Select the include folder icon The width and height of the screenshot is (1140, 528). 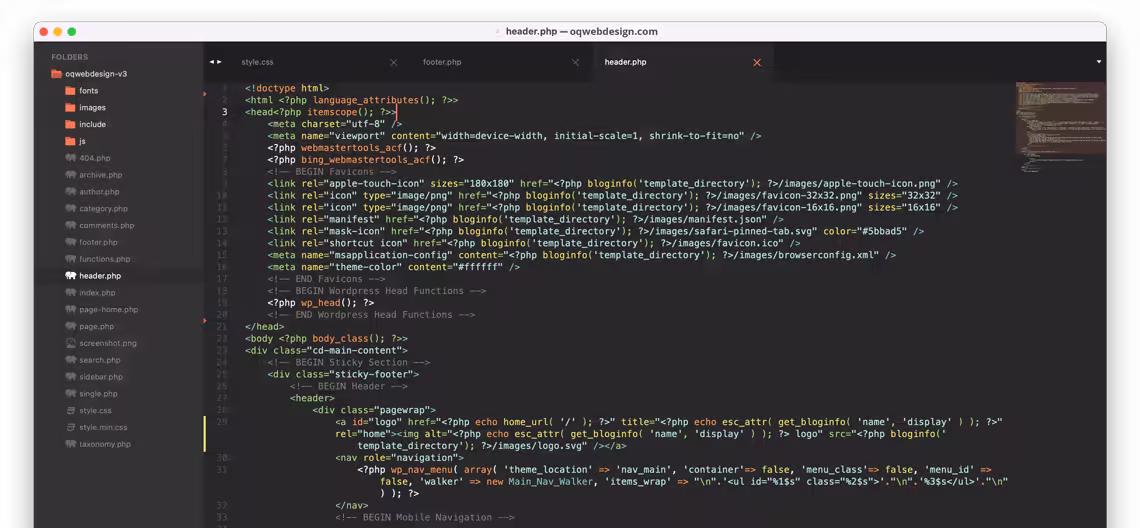70,124
